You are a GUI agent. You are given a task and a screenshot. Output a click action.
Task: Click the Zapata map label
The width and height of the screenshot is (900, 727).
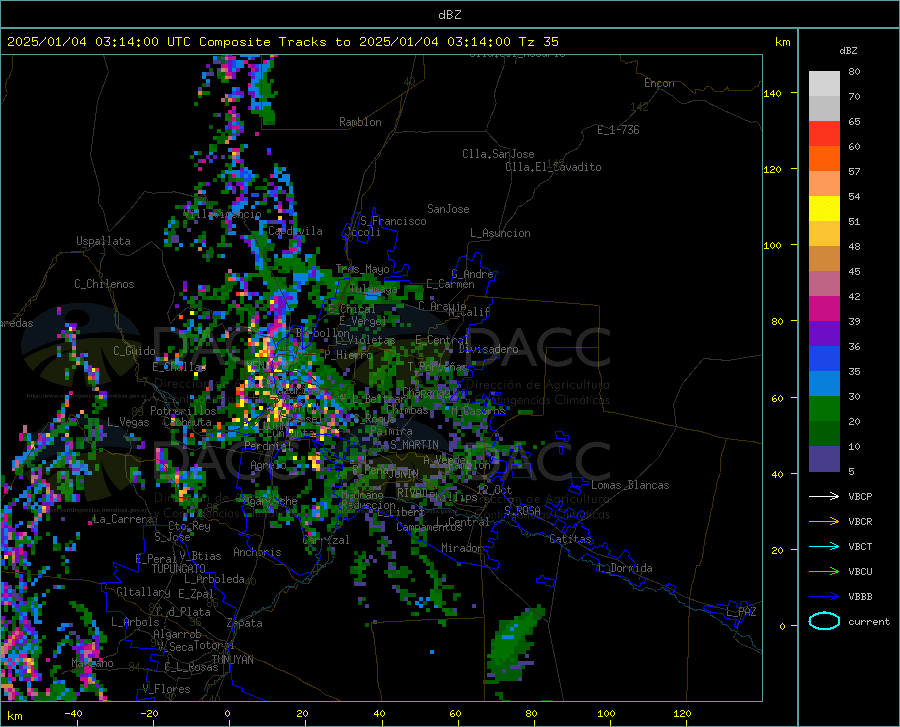pyautogui.click(x=245, y=623)
